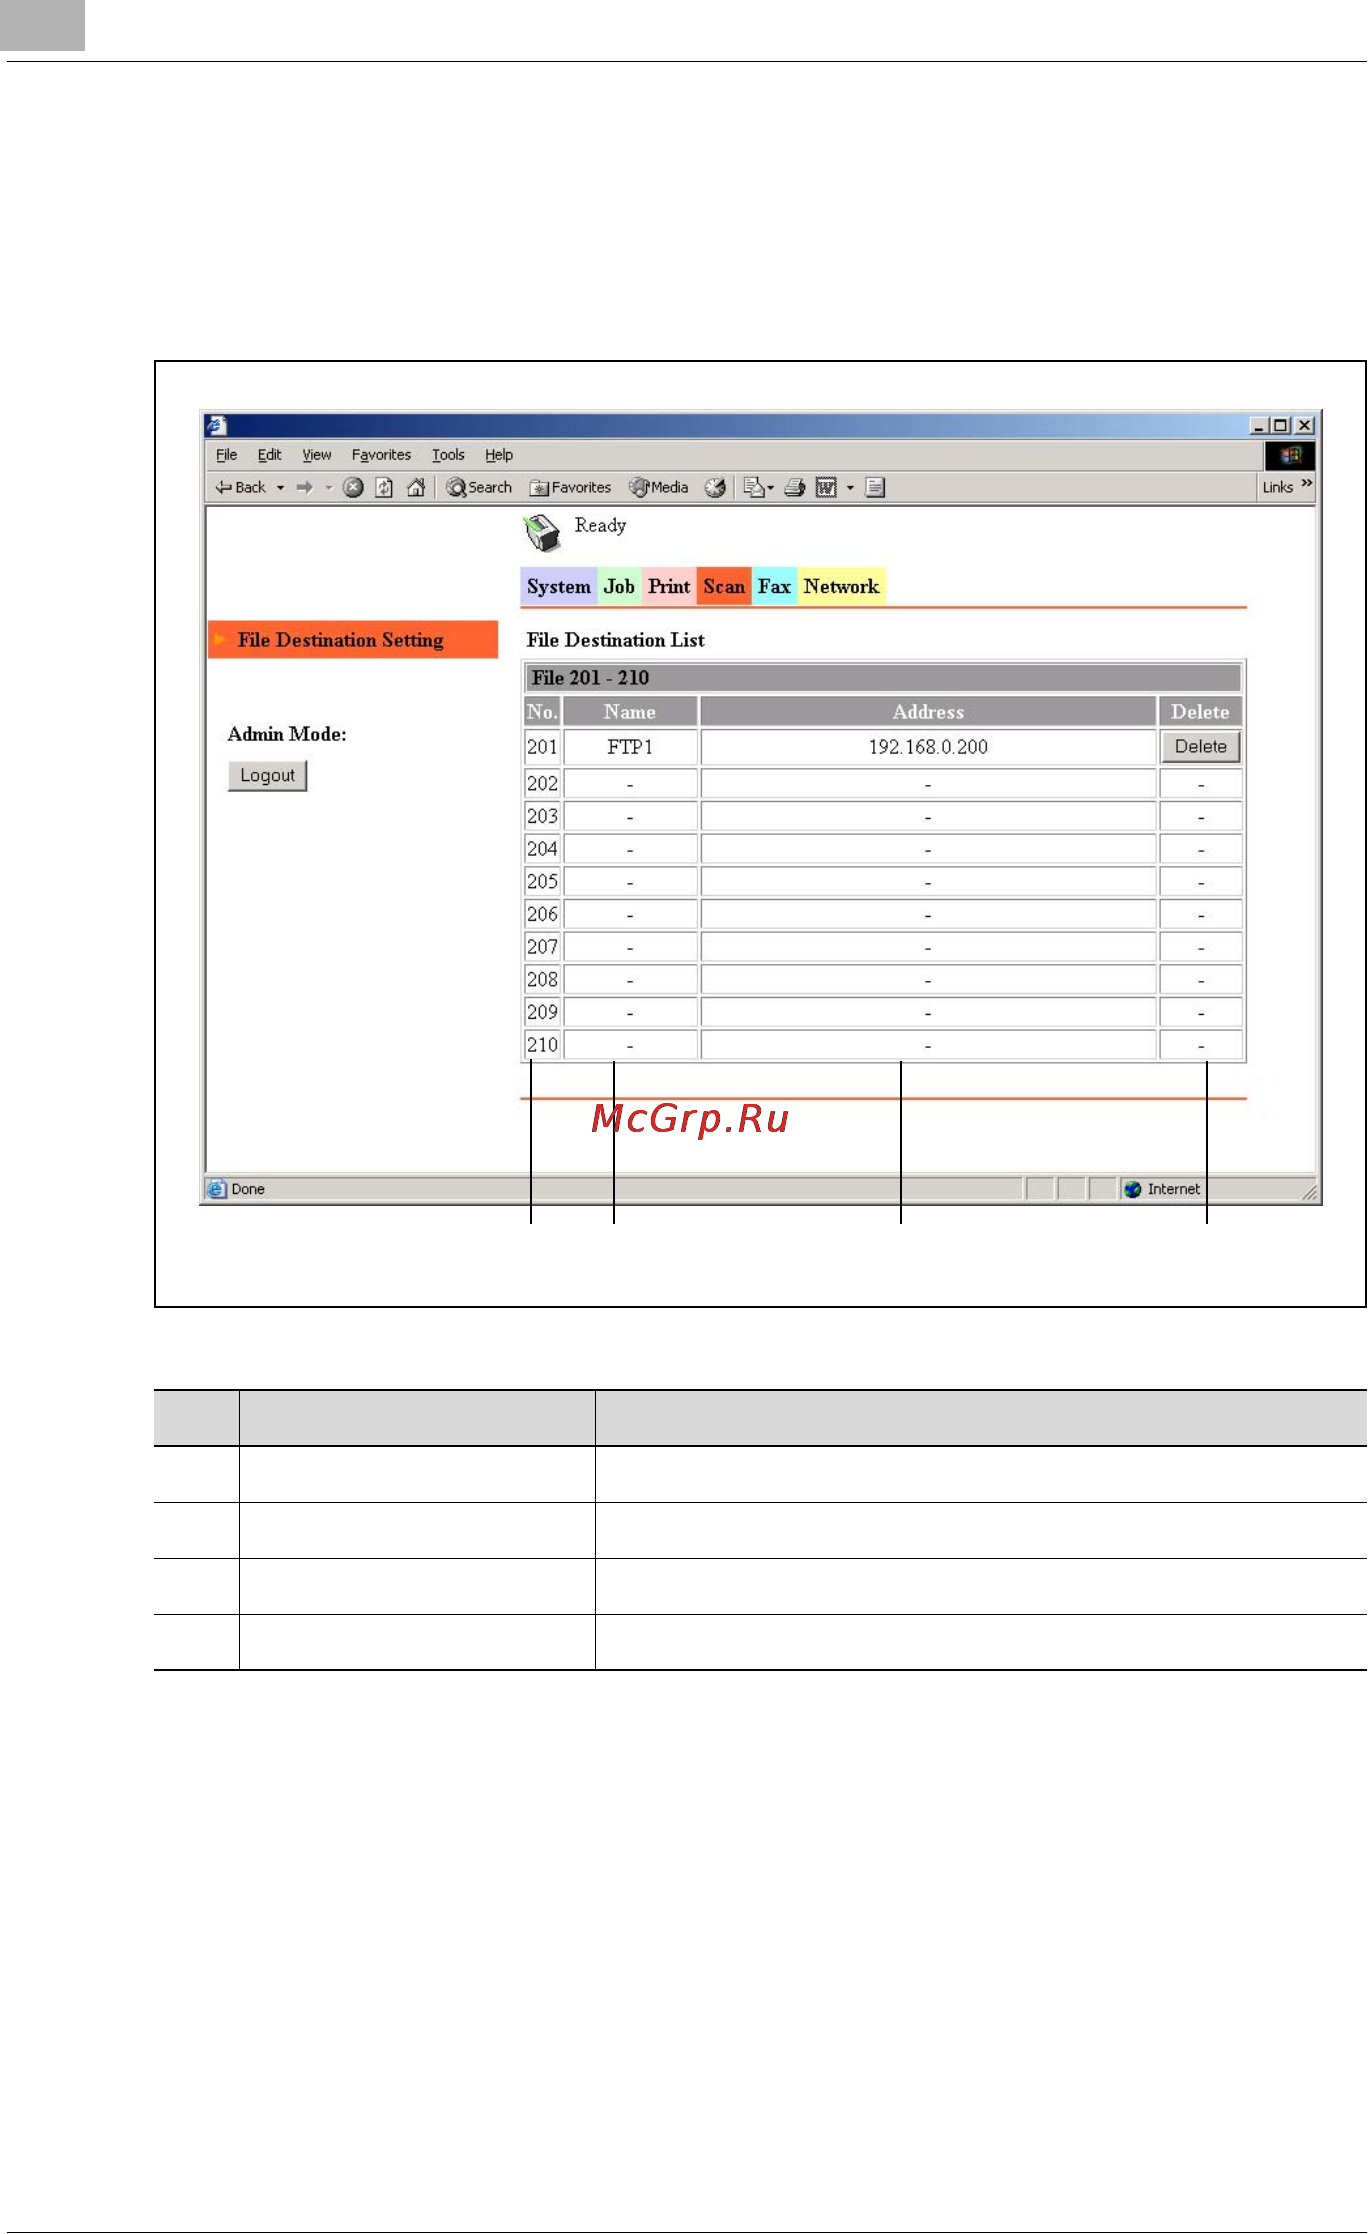1368x2234 pixels.
Task: Switch to the Scan tab
Action: click(x=724, y=587)
